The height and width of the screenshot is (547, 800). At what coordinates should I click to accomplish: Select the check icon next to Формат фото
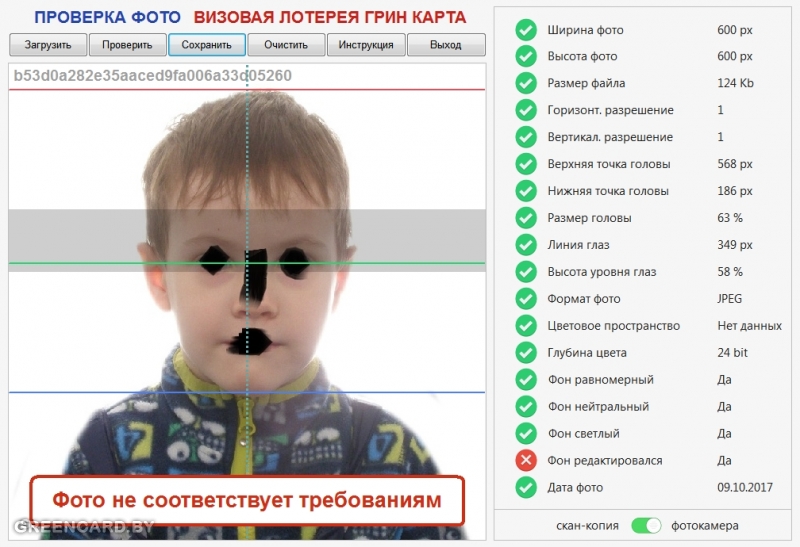pyautogui.click(x=526, y=299)
